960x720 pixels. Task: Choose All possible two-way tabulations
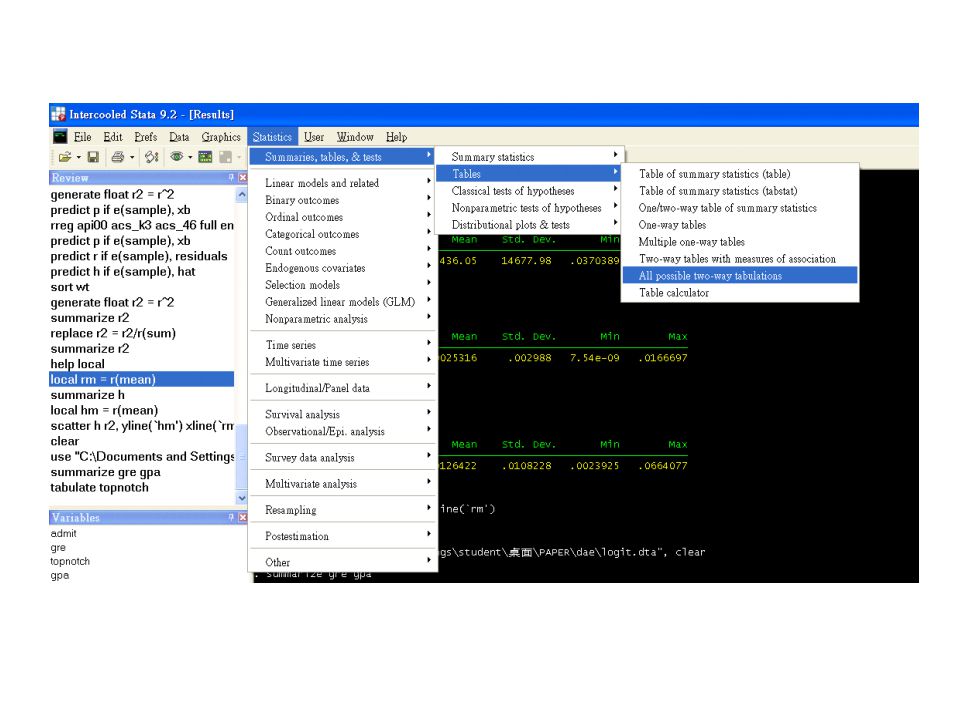740,276
